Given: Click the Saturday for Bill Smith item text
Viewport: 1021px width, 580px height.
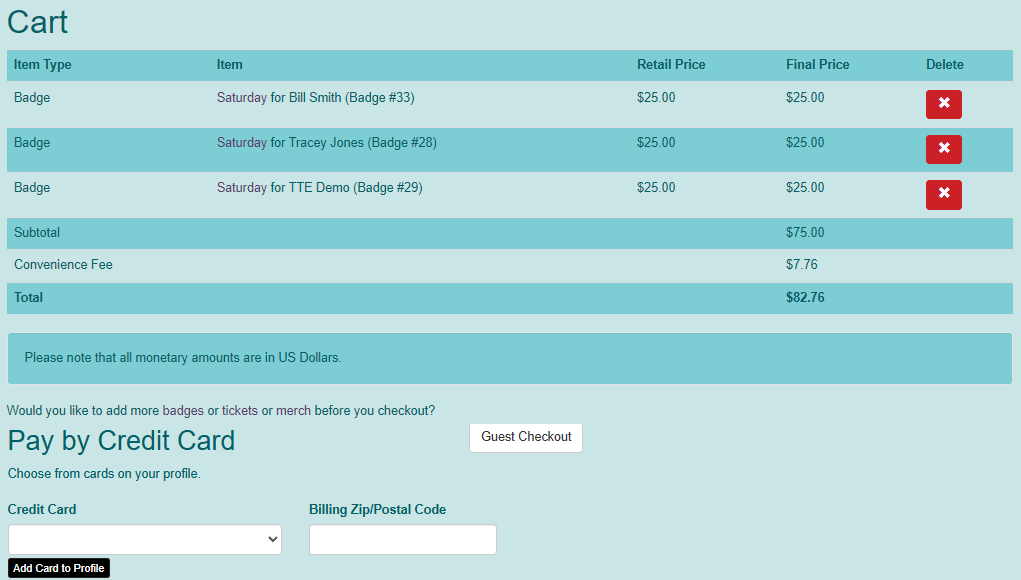Looking at the screenshot, I should coord(315,97).
